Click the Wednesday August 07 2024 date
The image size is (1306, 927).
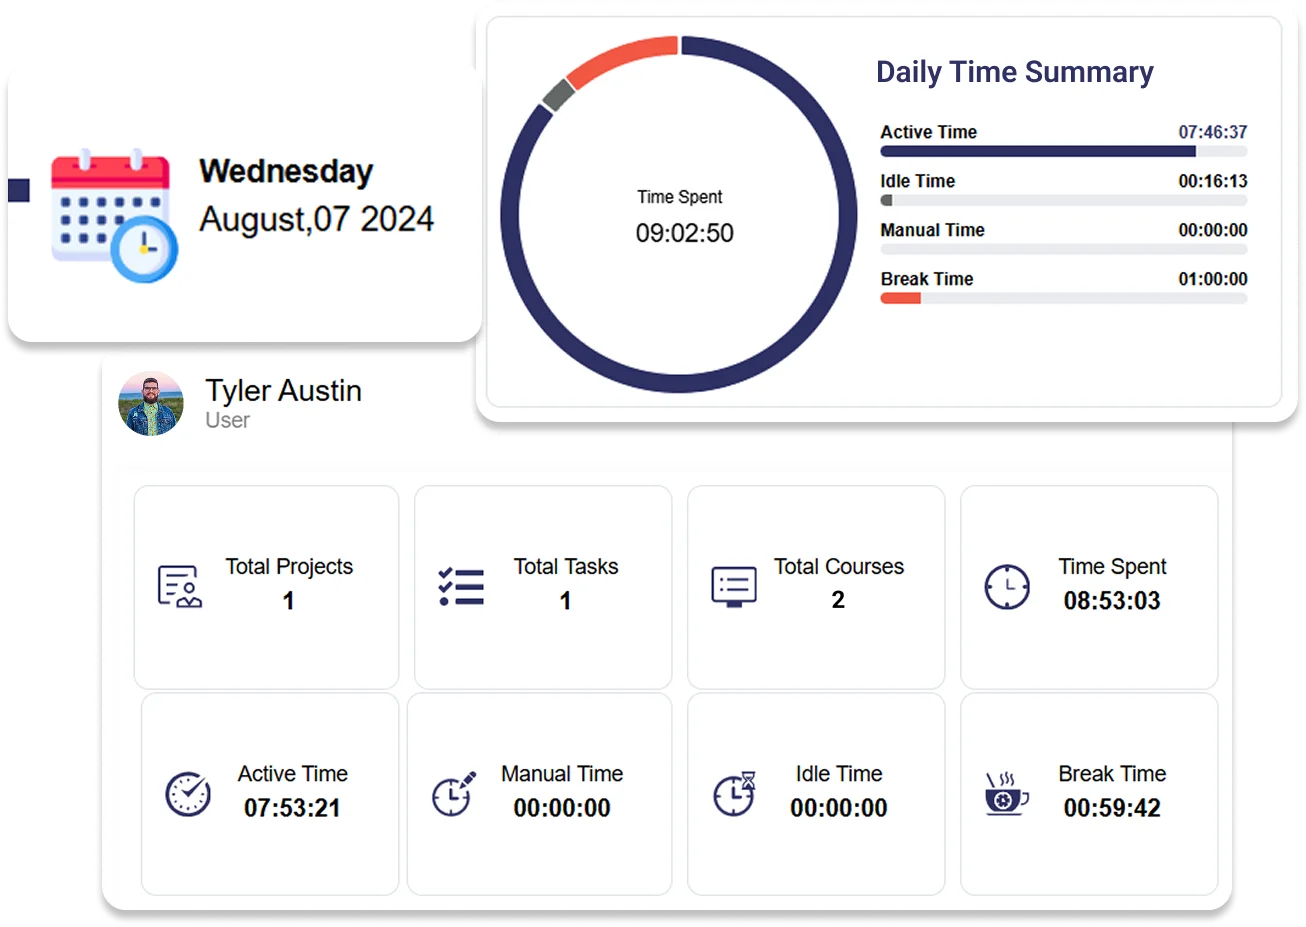(x=316, y=195)
